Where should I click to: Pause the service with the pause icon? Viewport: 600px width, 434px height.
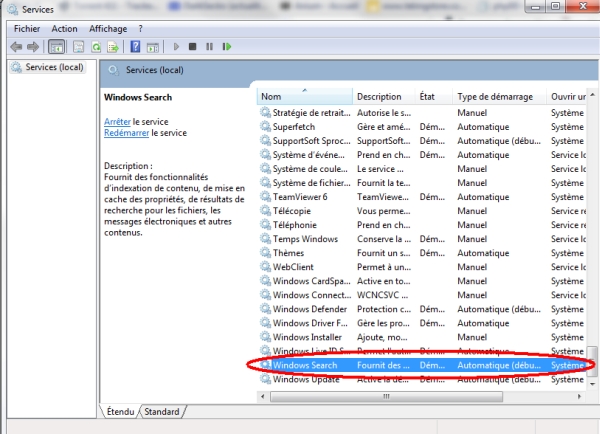pyautogui.click(x=209, y=47)
